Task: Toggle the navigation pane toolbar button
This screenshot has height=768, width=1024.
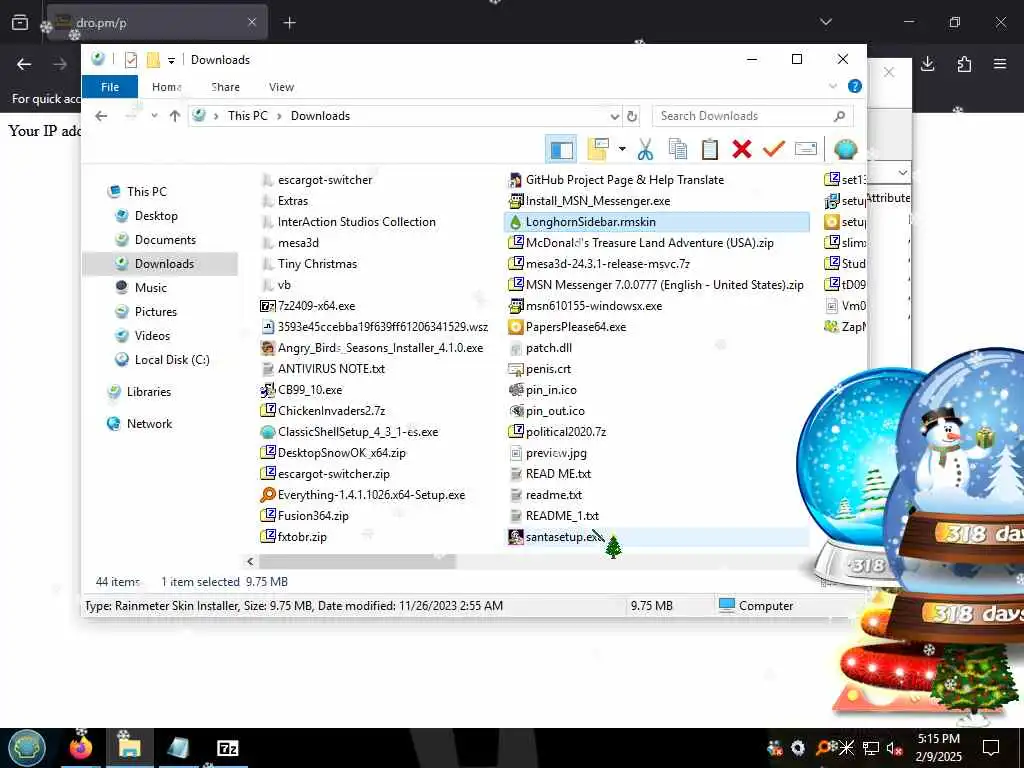Action: pos(561,150)
